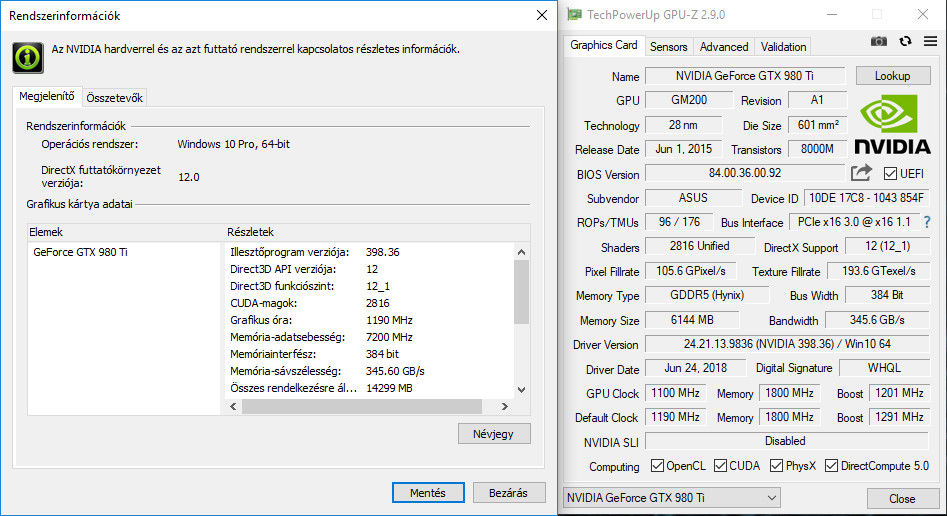Click the Texture Fillrate 193.6 GTexel/s field
The width and height of the screenshot is (947, 516).
click(x=878, y=271)
